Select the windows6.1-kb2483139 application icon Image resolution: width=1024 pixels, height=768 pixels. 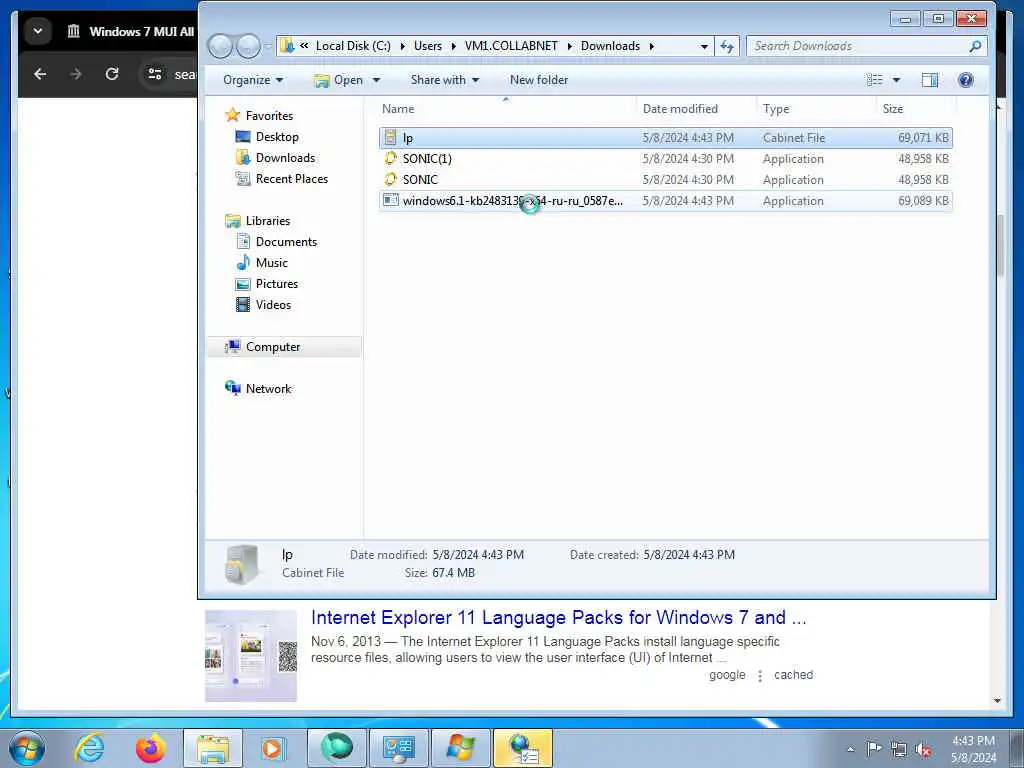[x=391, y=200]
